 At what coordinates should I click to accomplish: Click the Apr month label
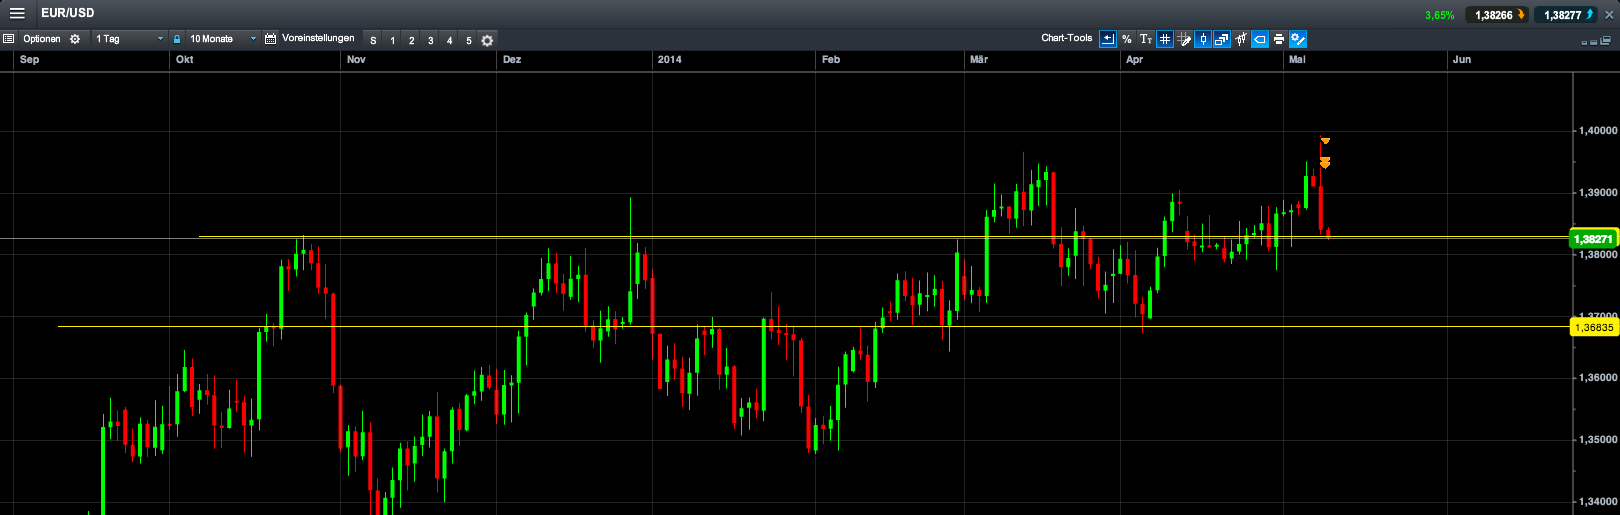point(1134,59)
